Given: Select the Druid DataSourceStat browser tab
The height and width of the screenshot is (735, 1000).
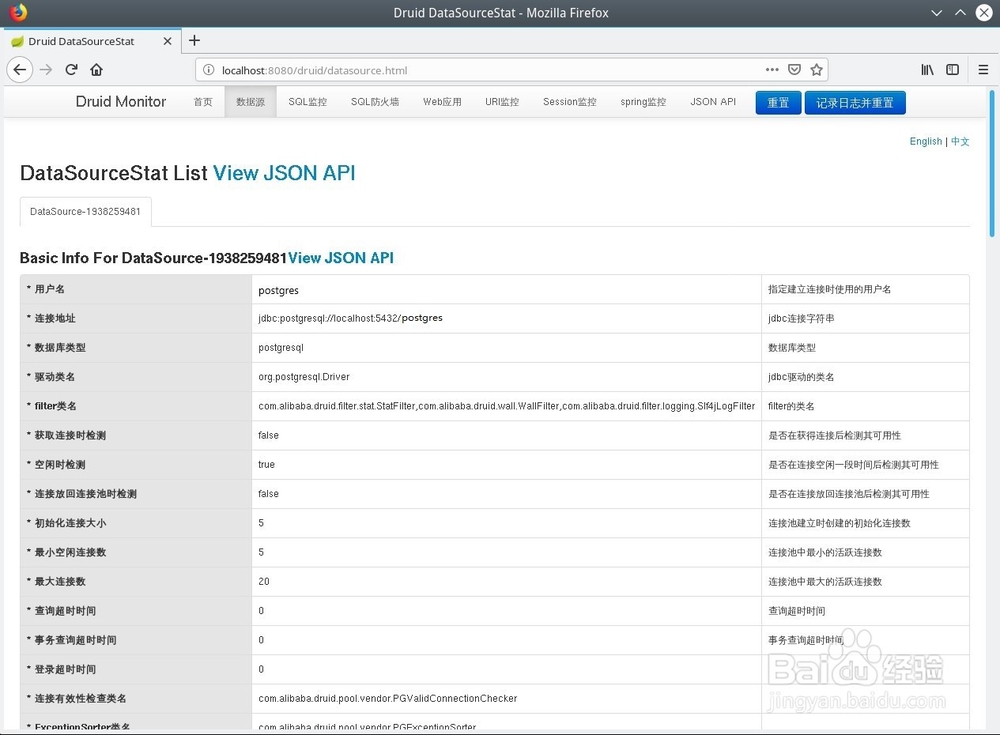Looking at the screenshot, I should [x=91, y=41].
